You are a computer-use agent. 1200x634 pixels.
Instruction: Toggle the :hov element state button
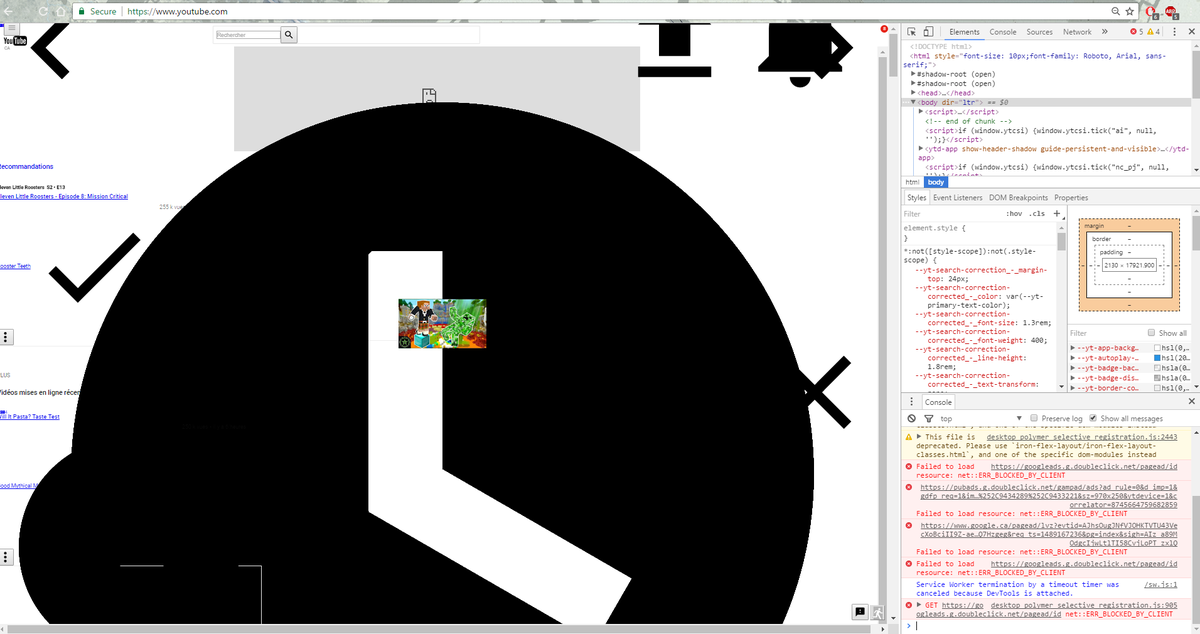[x=1015, y=214]
